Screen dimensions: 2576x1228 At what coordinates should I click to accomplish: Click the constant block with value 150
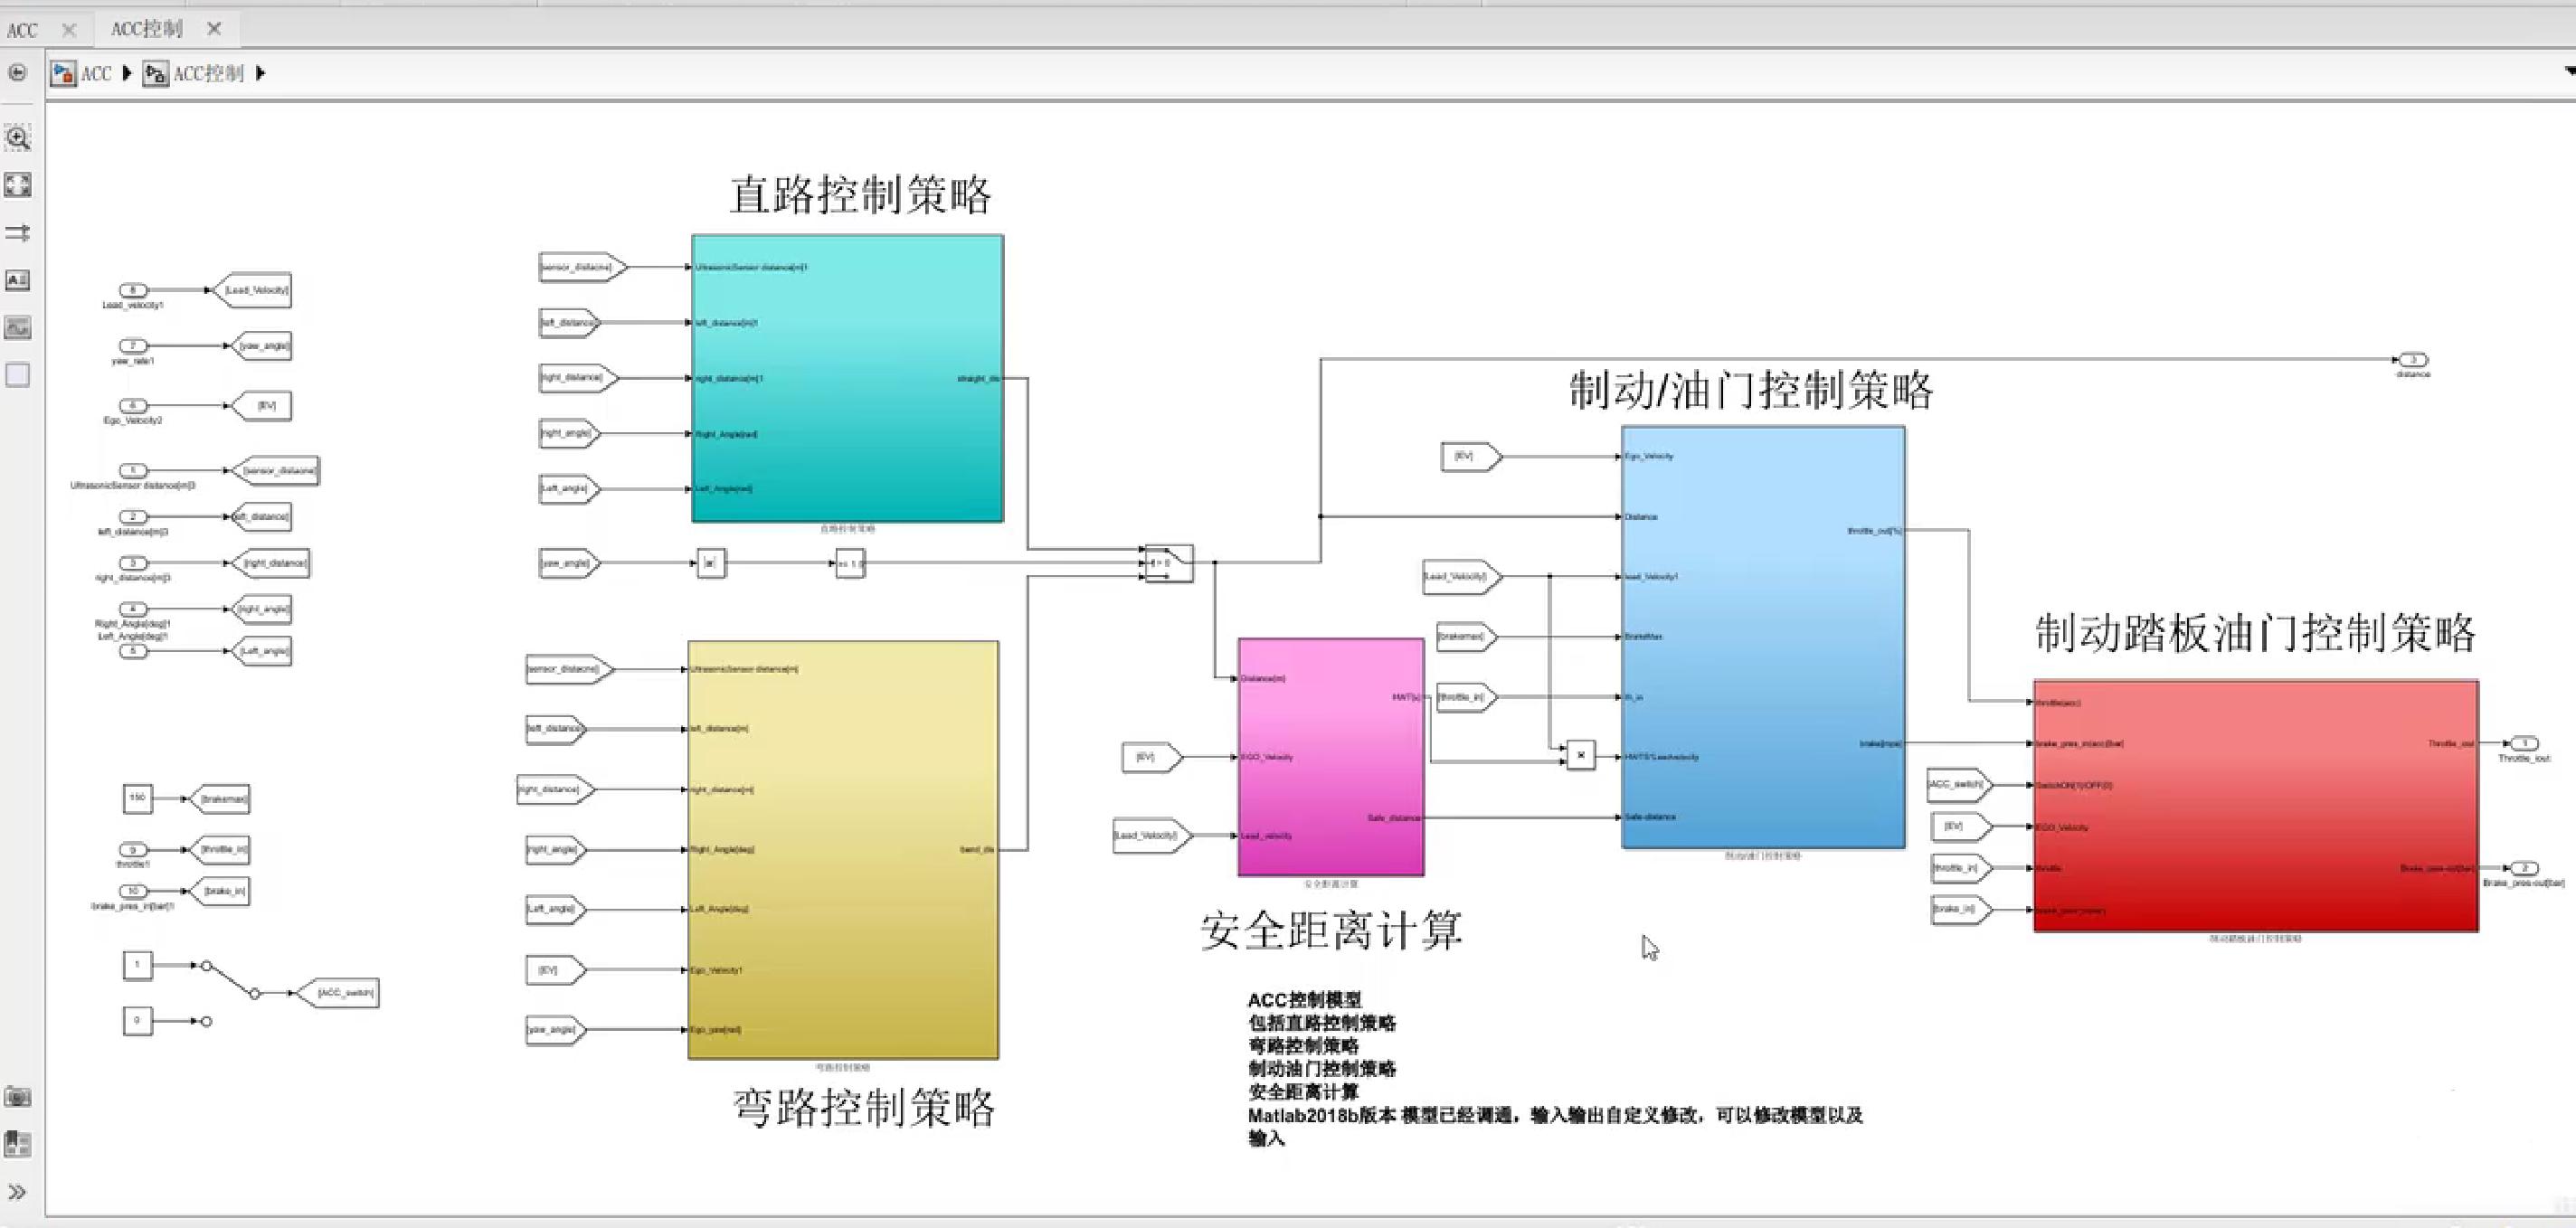137,798
